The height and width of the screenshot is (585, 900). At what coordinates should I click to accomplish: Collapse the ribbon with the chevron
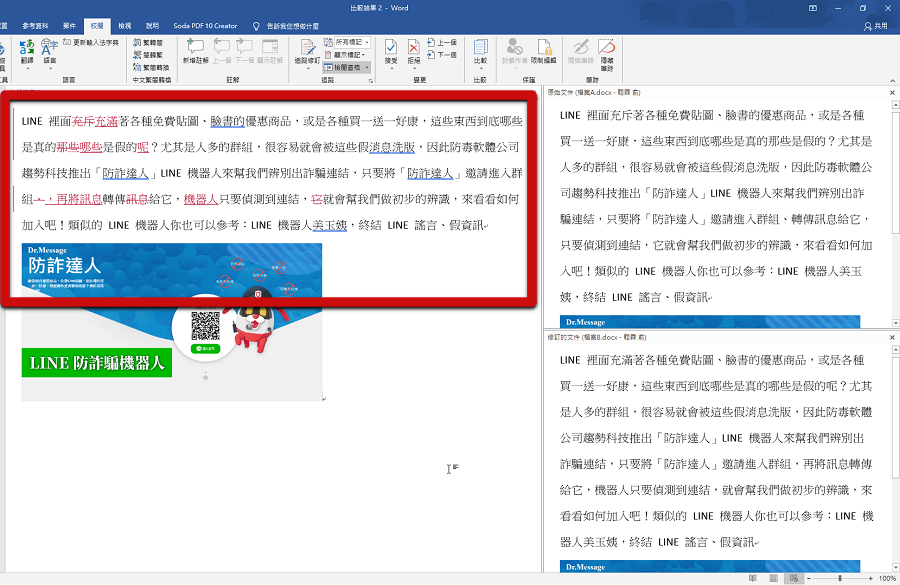click(x=892, y=81)
